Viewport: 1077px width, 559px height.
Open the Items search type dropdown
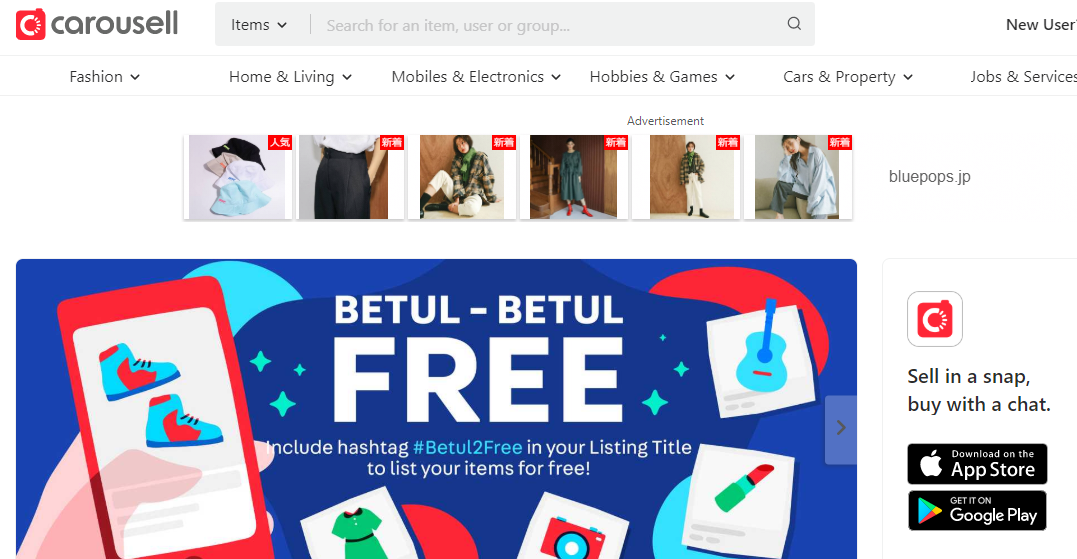[x=259, y=25]
